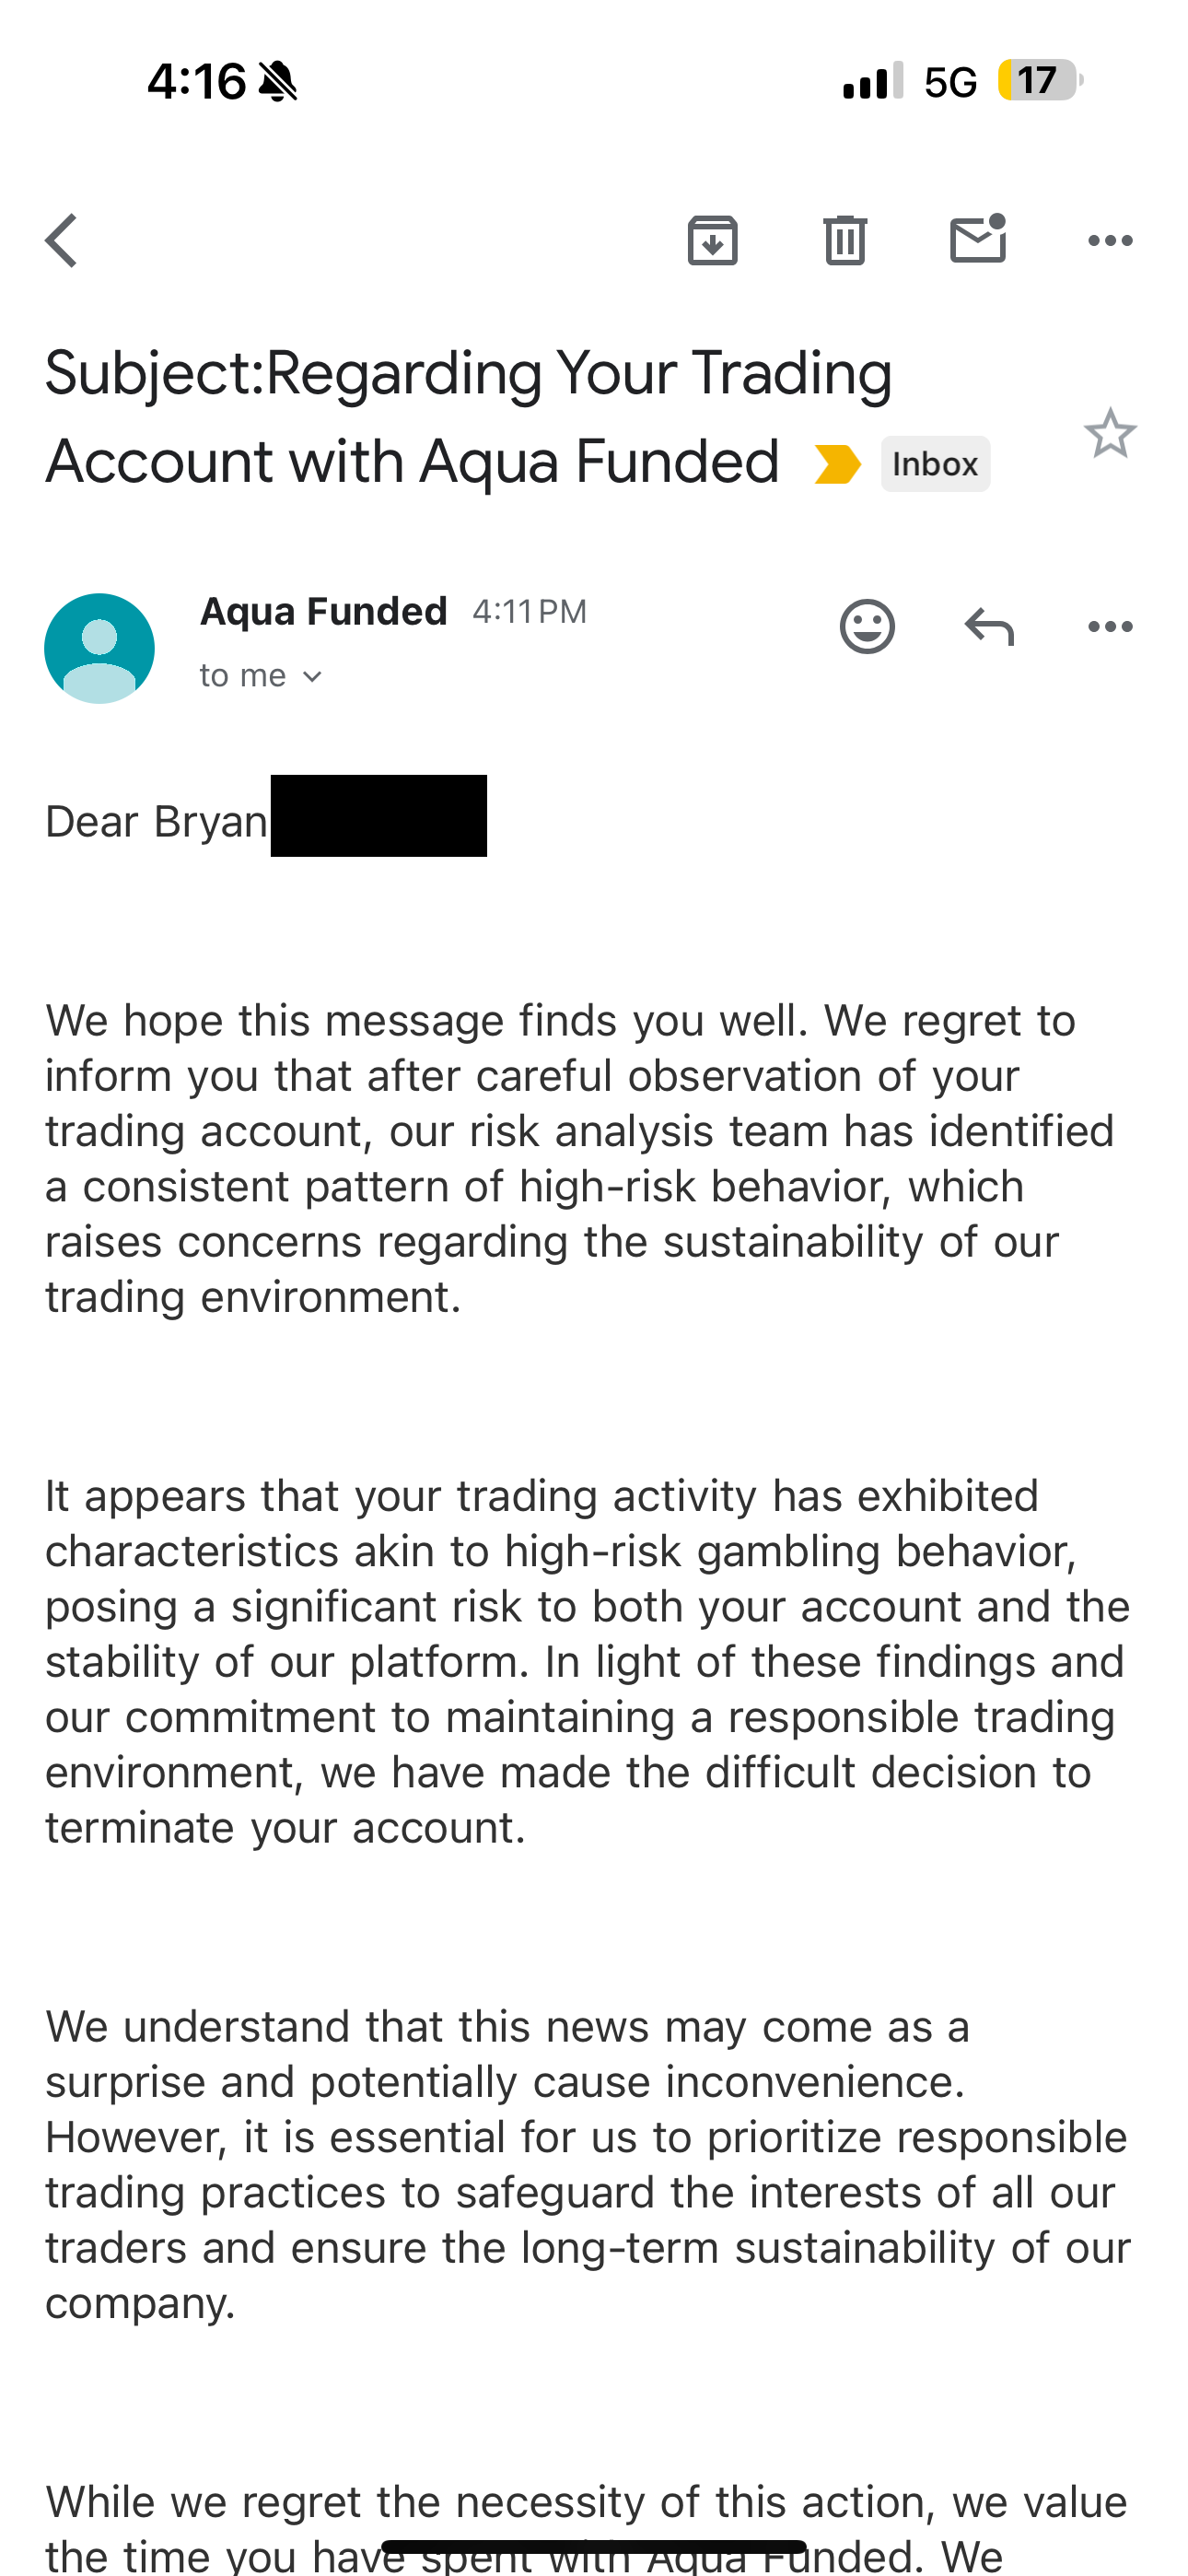Go back using the left chevron arrow
Screen dimensions: 1188x2576
(x=62, y=241)
